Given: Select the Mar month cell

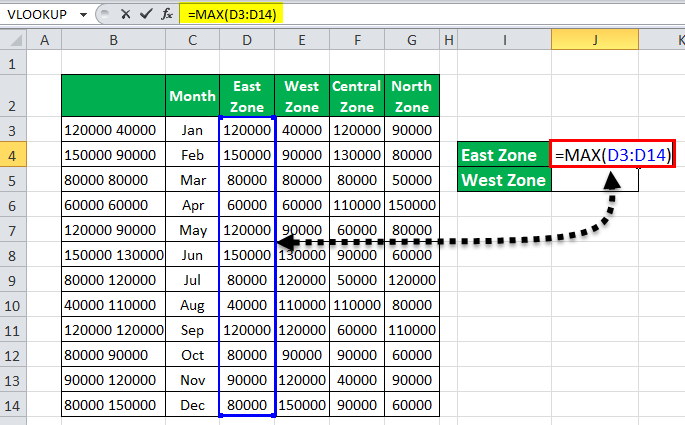Looking at the screenshot, I should point(192,180).
